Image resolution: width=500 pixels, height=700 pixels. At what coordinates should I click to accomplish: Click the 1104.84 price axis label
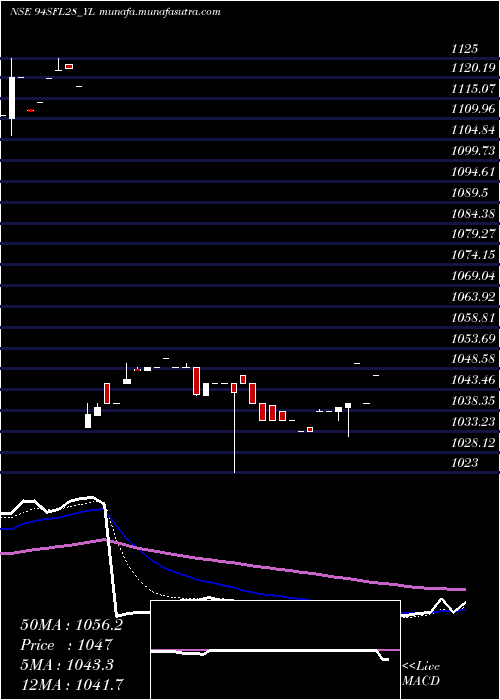tap(473, 130)
